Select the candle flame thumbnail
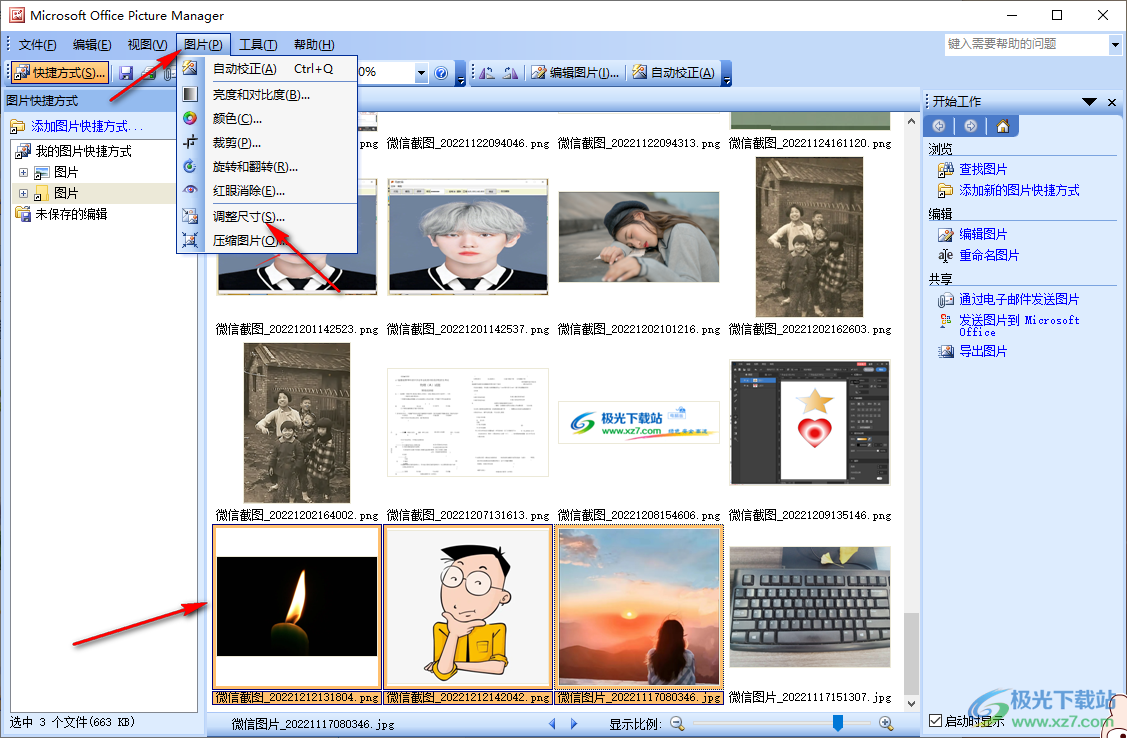The height and width of the screenshot is (738, 1127). 297,606
